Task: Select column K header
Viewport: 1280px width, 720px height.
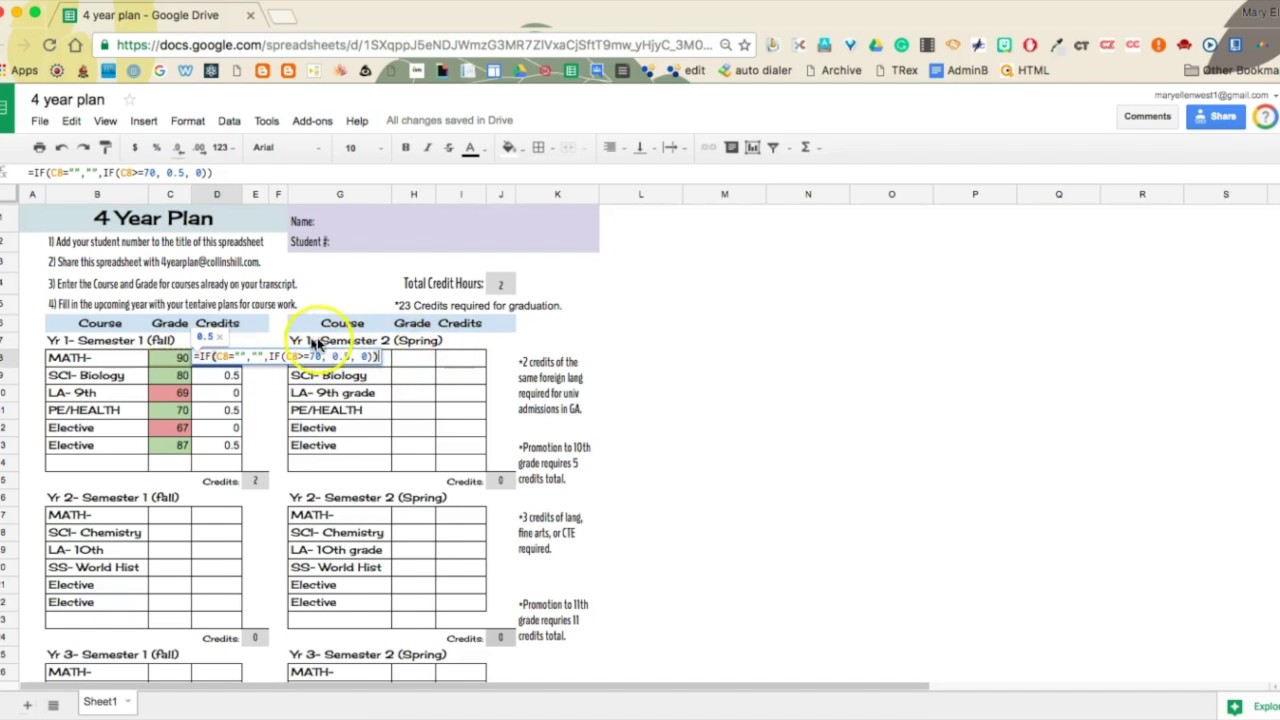Action: (557, 195)
